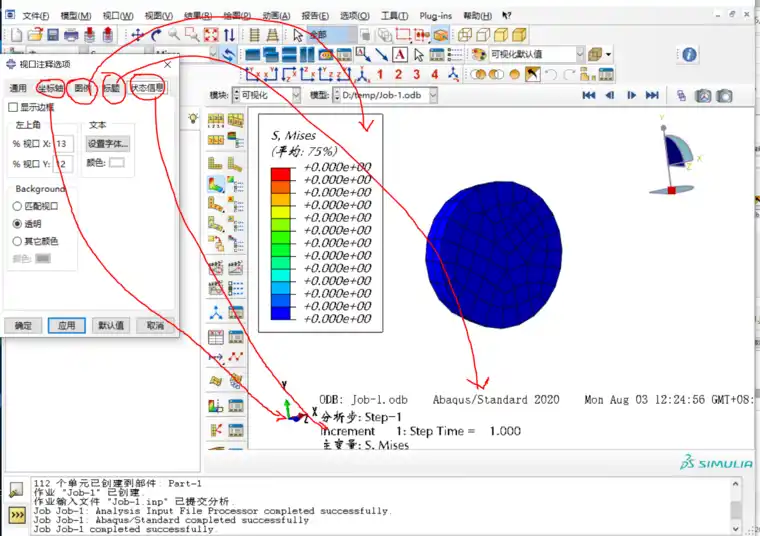Image resolution: width=760 pixels, height=536 pixels.
Task: Click the undo view arrow
Action: [551, 74]
